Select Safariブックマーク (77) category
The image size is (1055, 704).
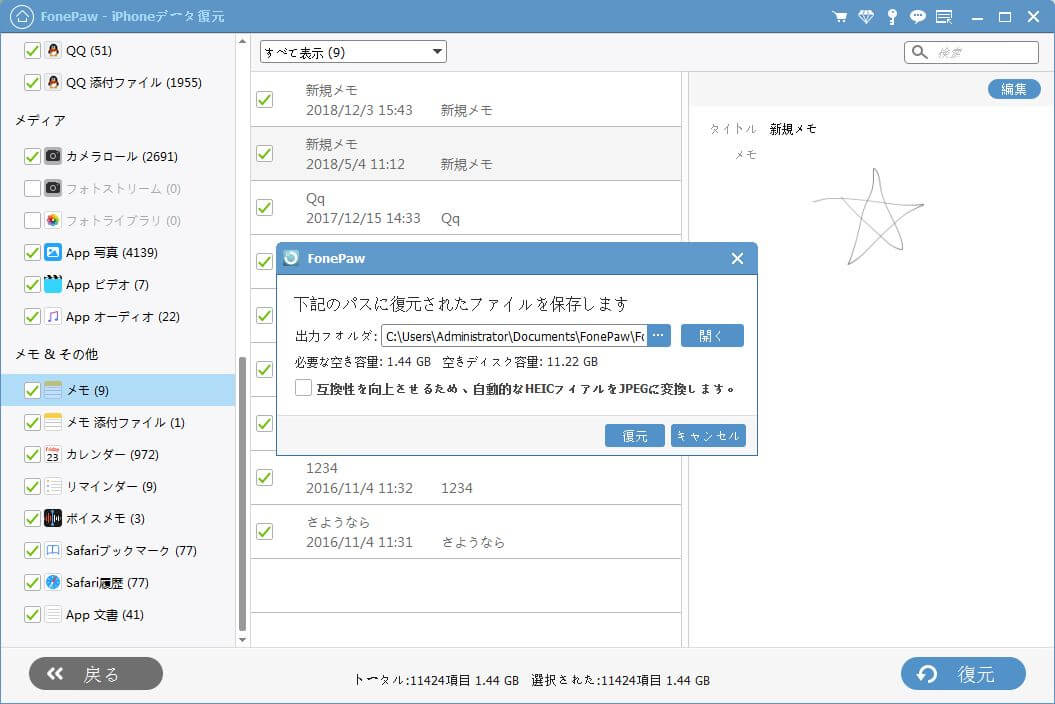coord(118,550)
